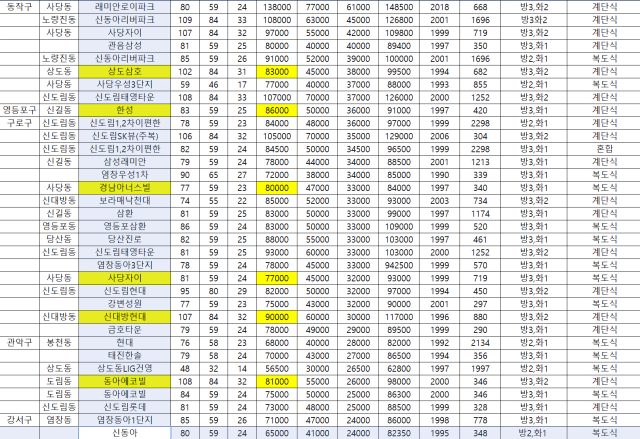Image resolution: width=640 pixels, height=439 pixels.
Task: Click the 2134 household count cell
Action: click(480, 343)
